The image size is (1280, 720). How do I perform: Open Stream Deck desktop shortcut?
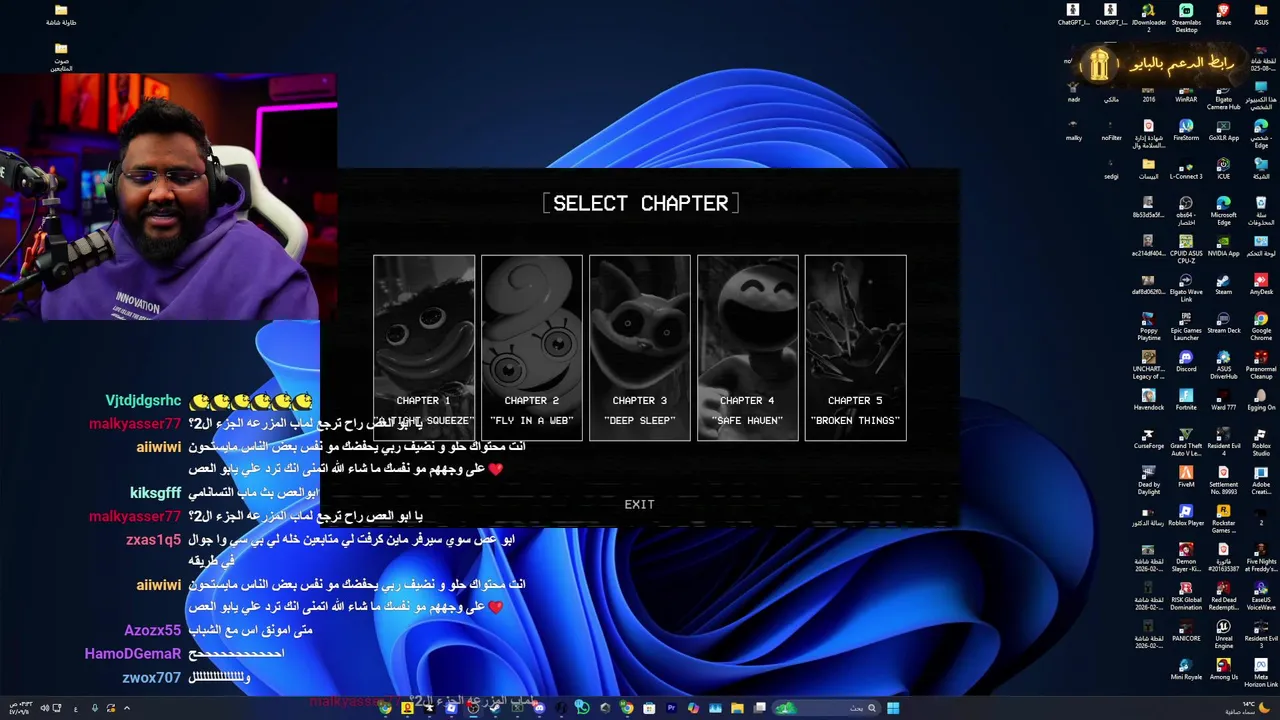click(x=1223, y=322)
